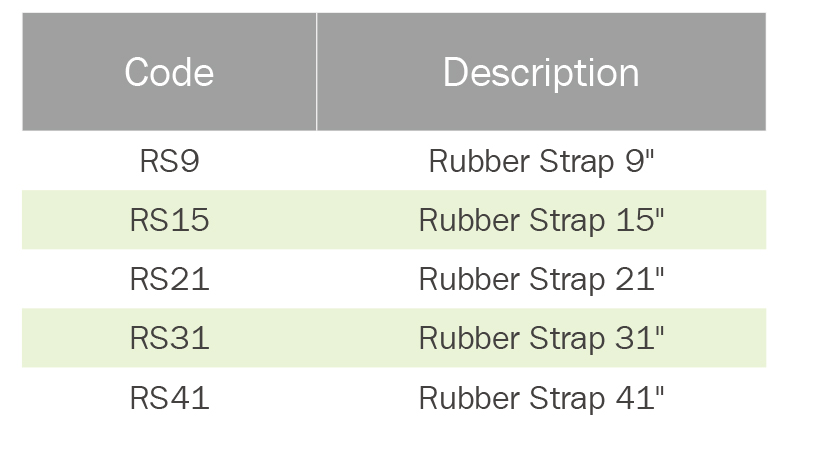Click the Rubber Strap 31" description

point(540,338)
